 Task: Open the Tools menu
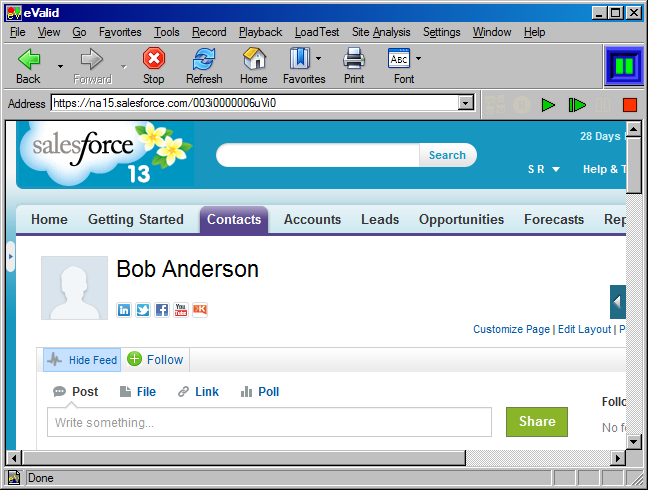(x=167, y=32)
